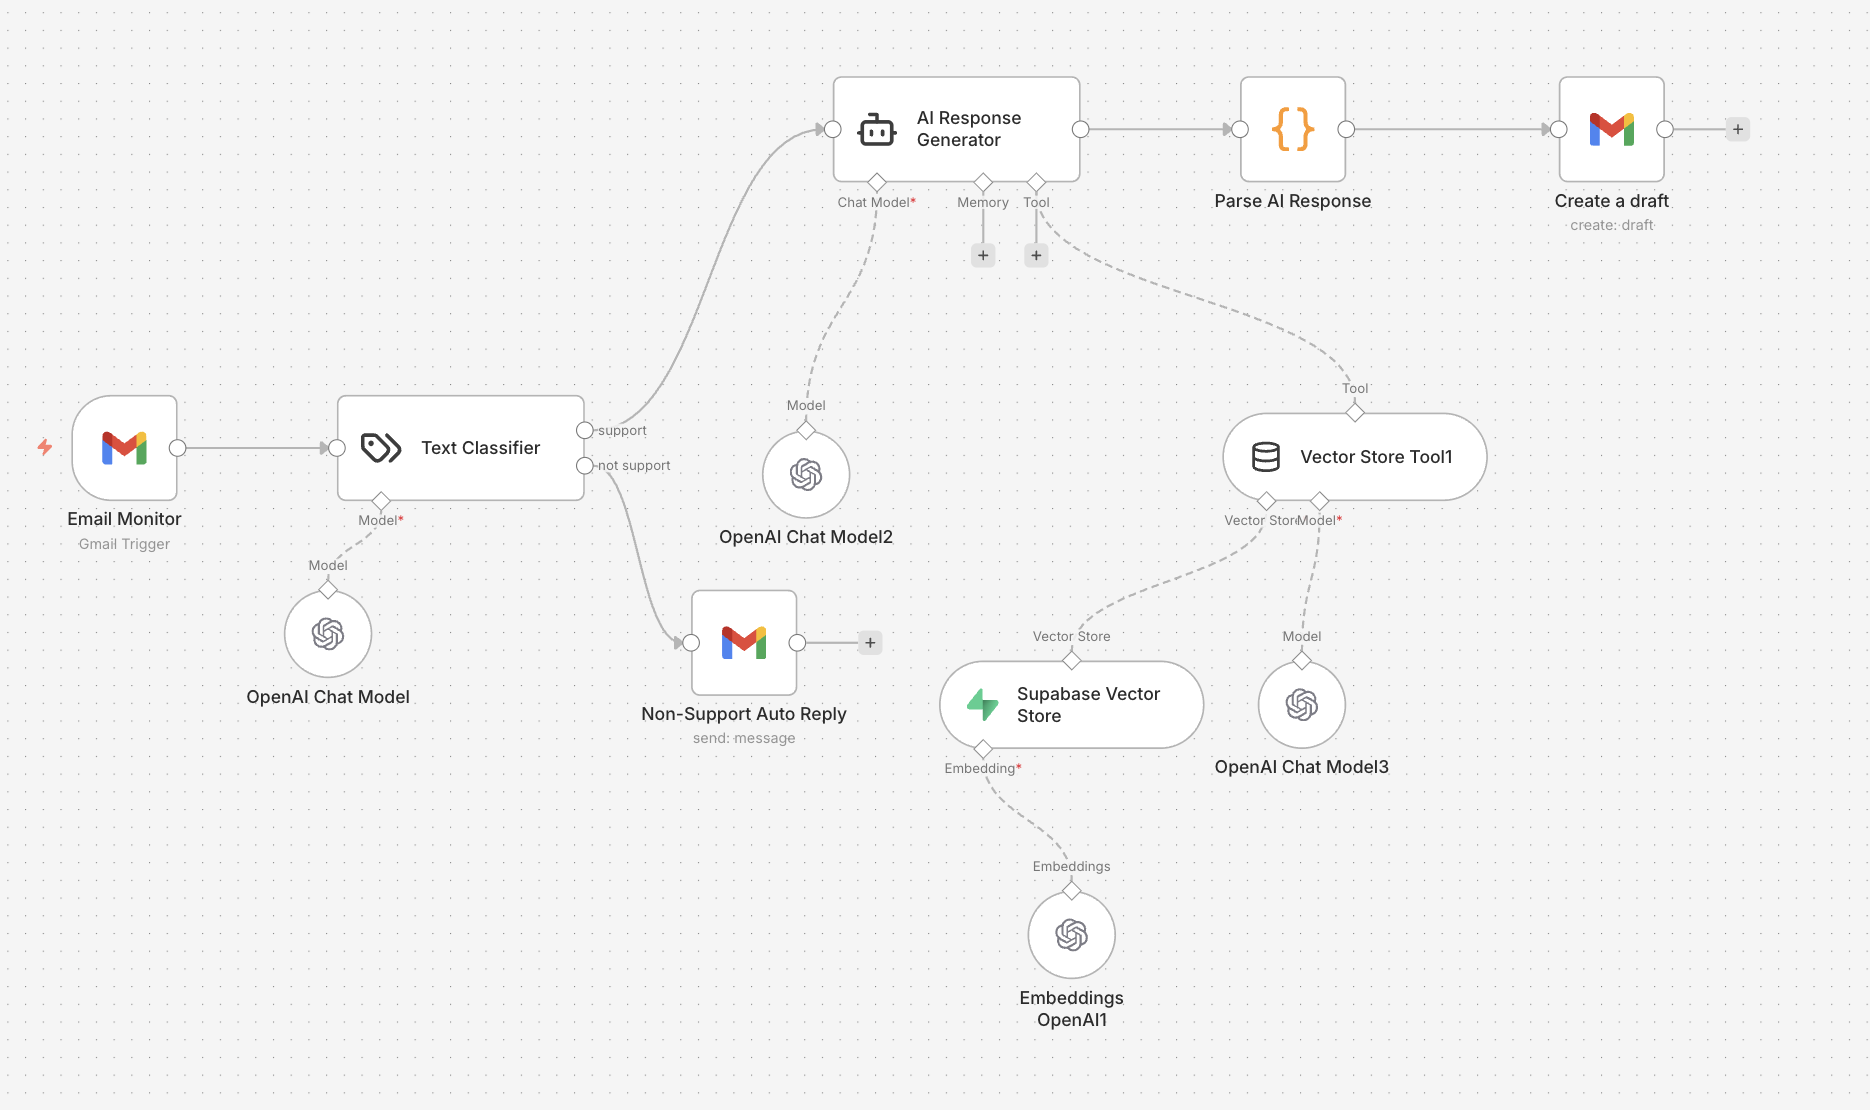Click the Supabase Vector Store Embedding connector
This screenshot has width=1870, height=1110.
pos(983,749)
